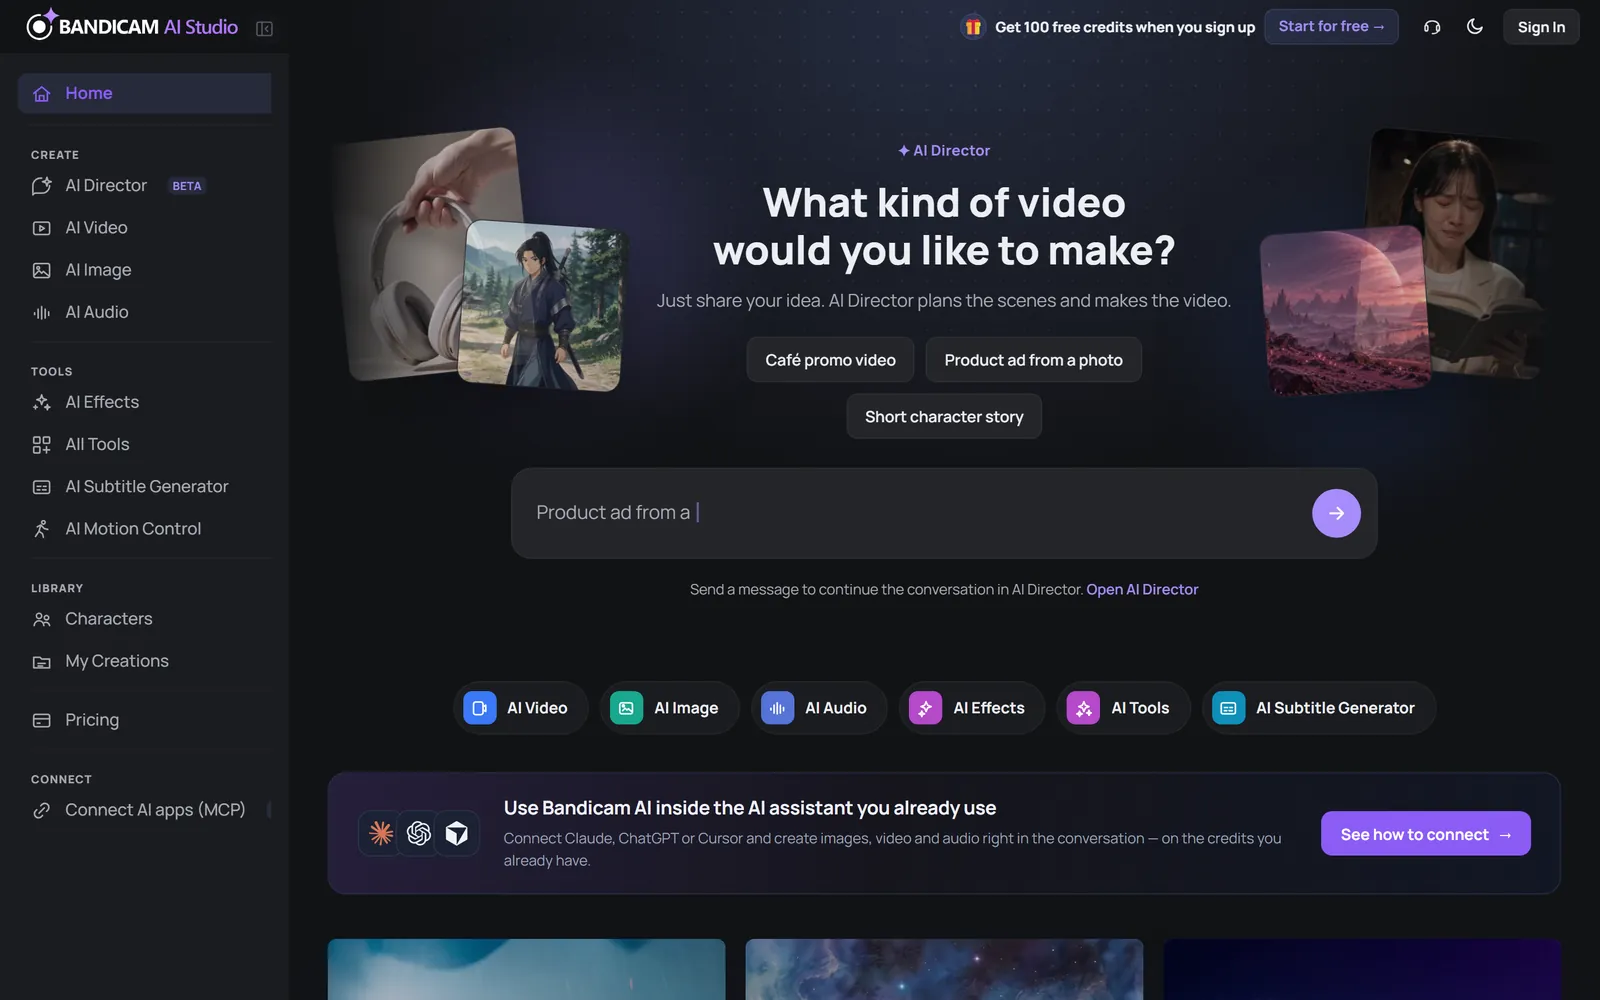Click the "AI Director" label above headline

tap(944, 151)
